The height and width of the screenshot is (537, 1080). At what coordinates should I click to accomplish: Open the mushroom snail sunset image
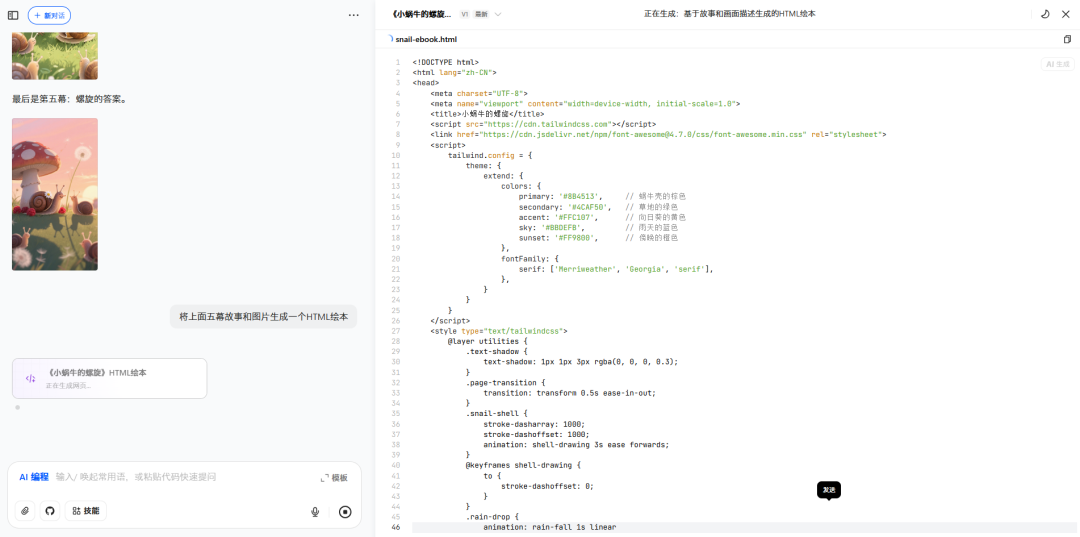point(55,194)
